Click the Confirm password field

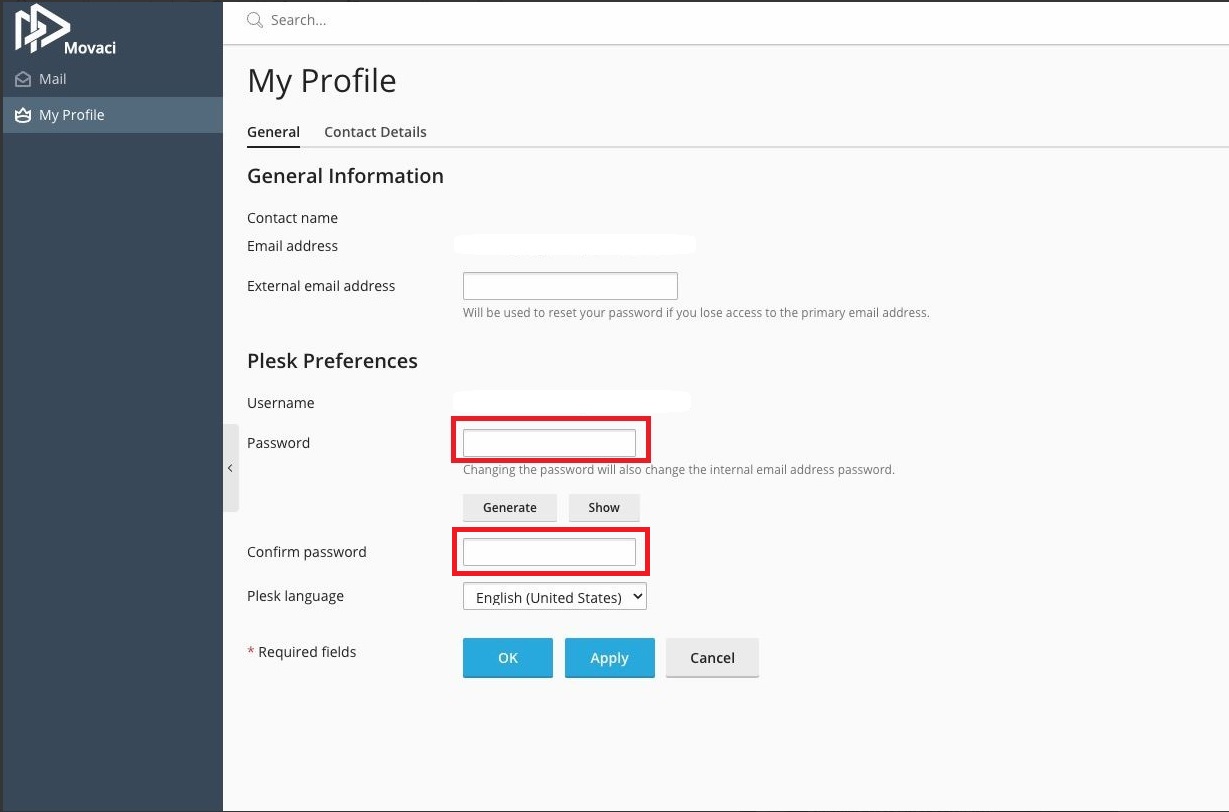tap(549, 552)
